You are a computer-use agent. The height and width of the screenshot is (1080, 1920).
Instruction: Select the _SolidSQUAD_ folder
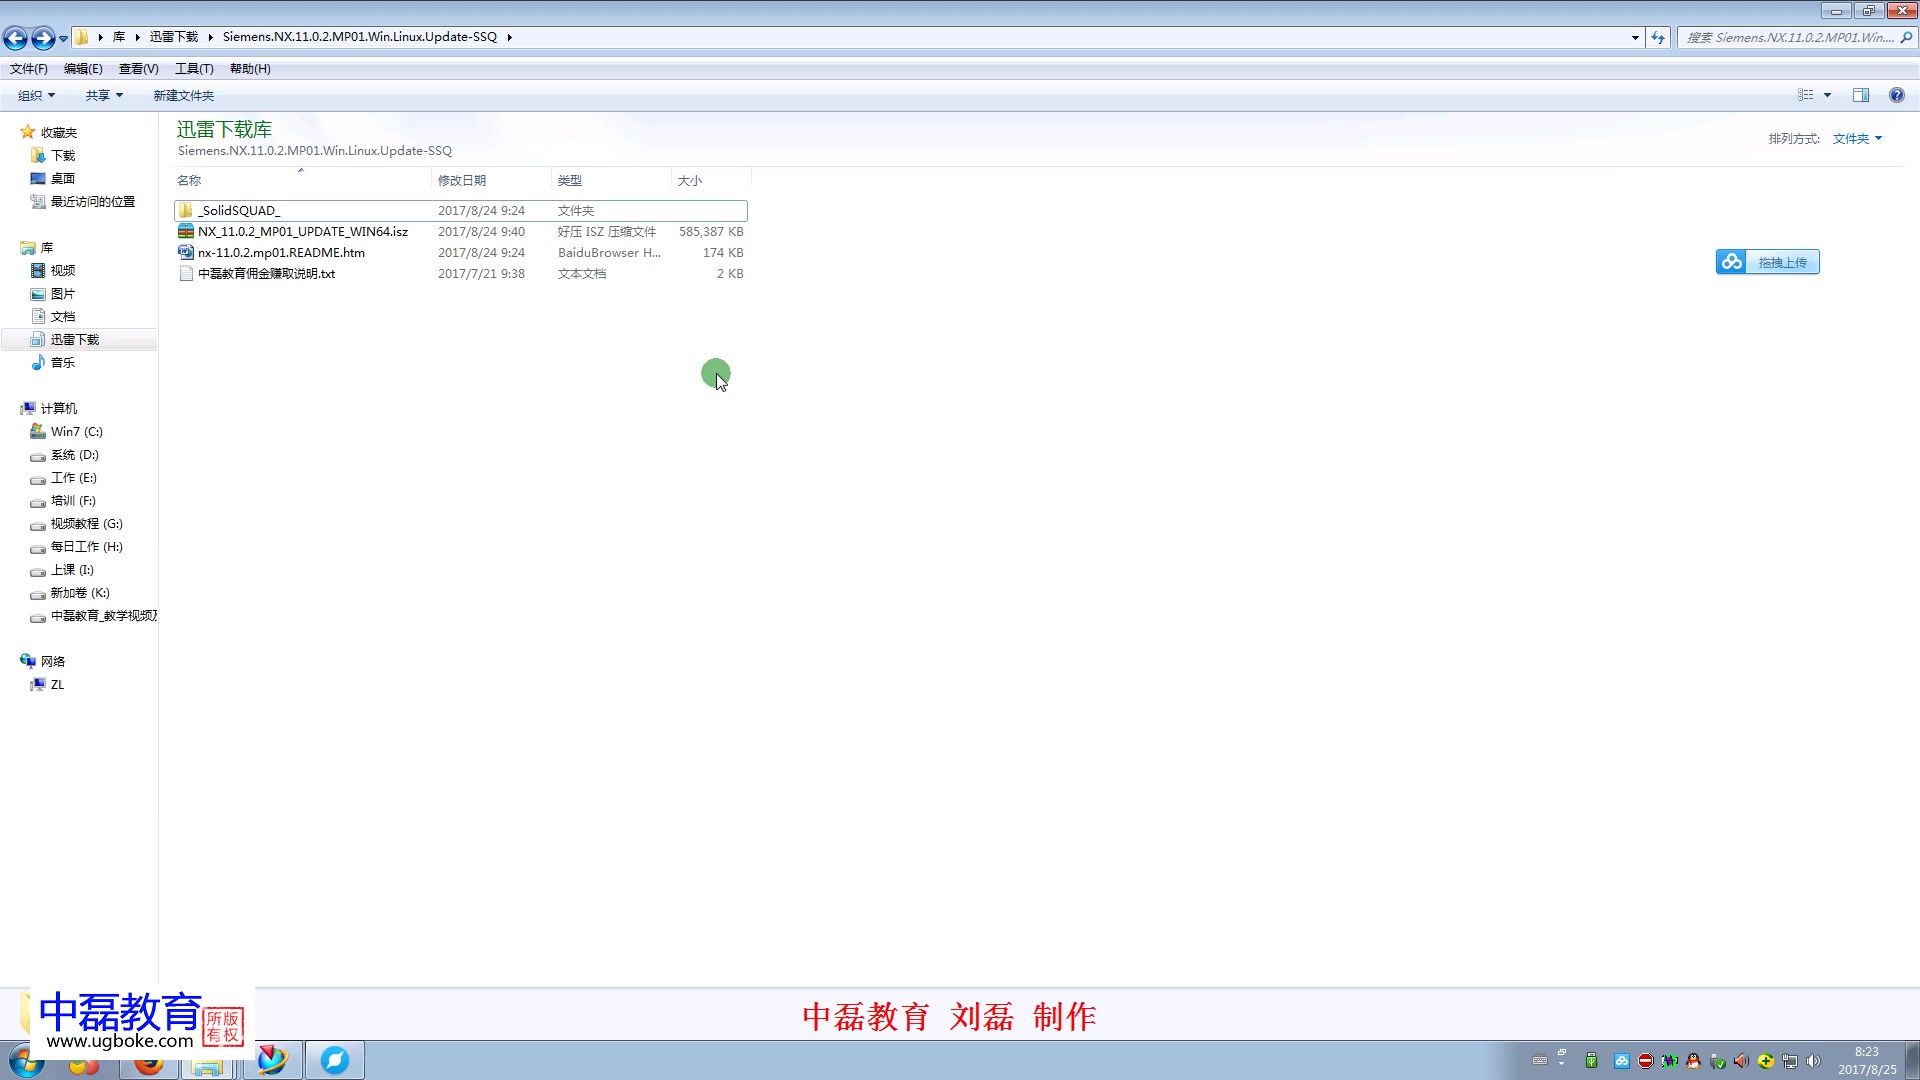(460, 210)
